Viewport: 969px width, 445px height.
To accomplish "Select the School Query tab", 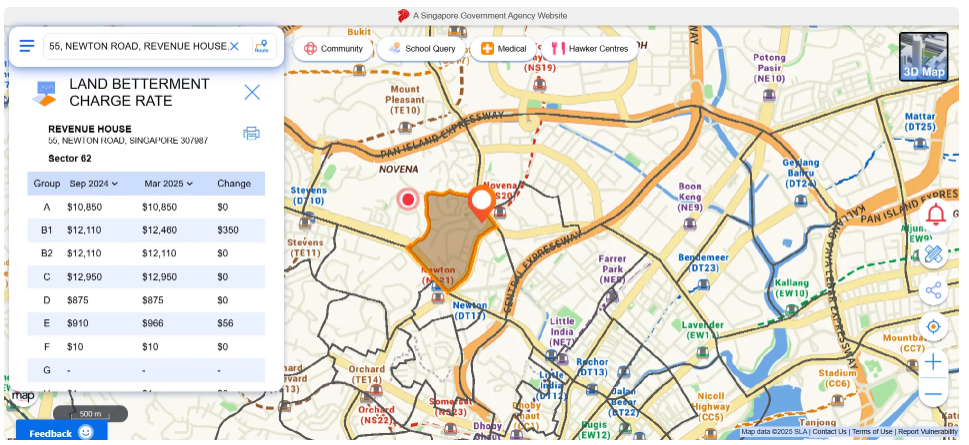I will 422,48.
